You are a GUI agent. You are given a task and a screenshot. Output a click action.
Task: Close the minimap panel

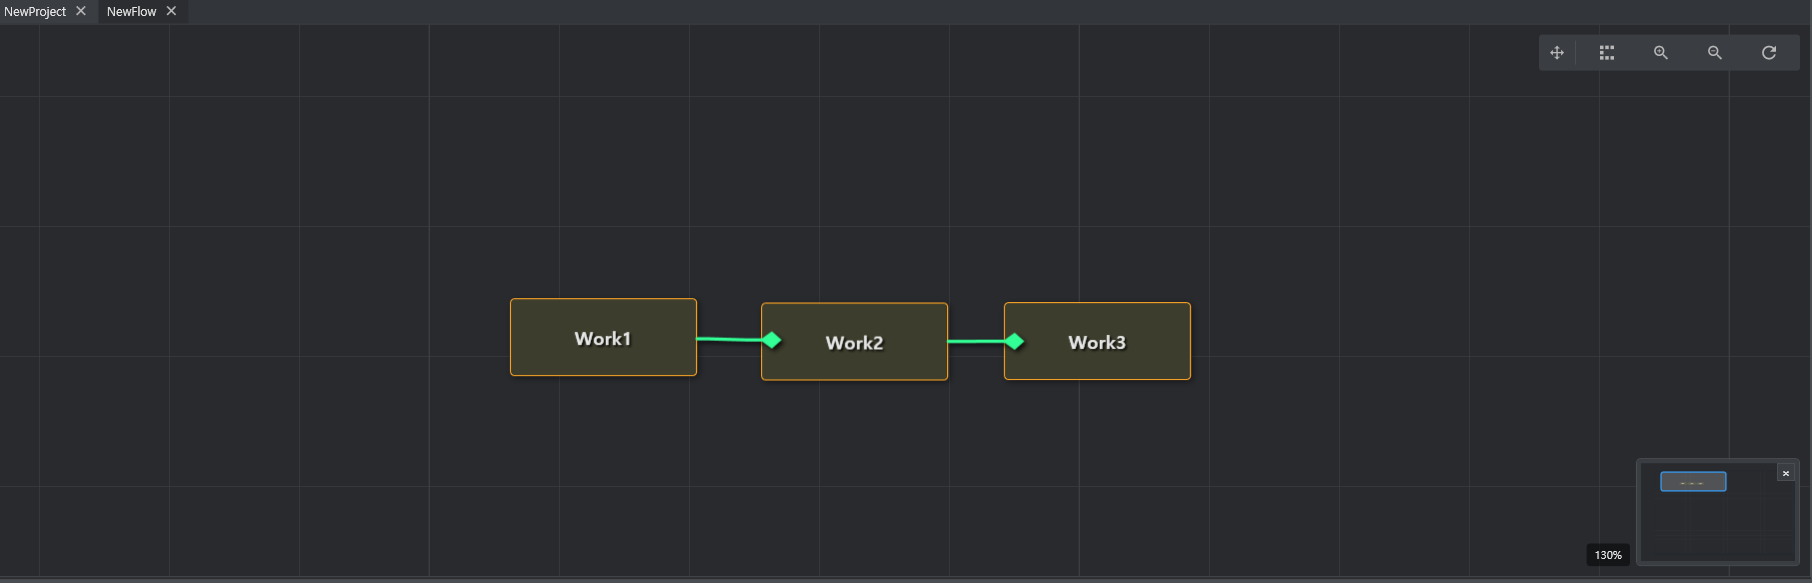tap(1785, 473)
